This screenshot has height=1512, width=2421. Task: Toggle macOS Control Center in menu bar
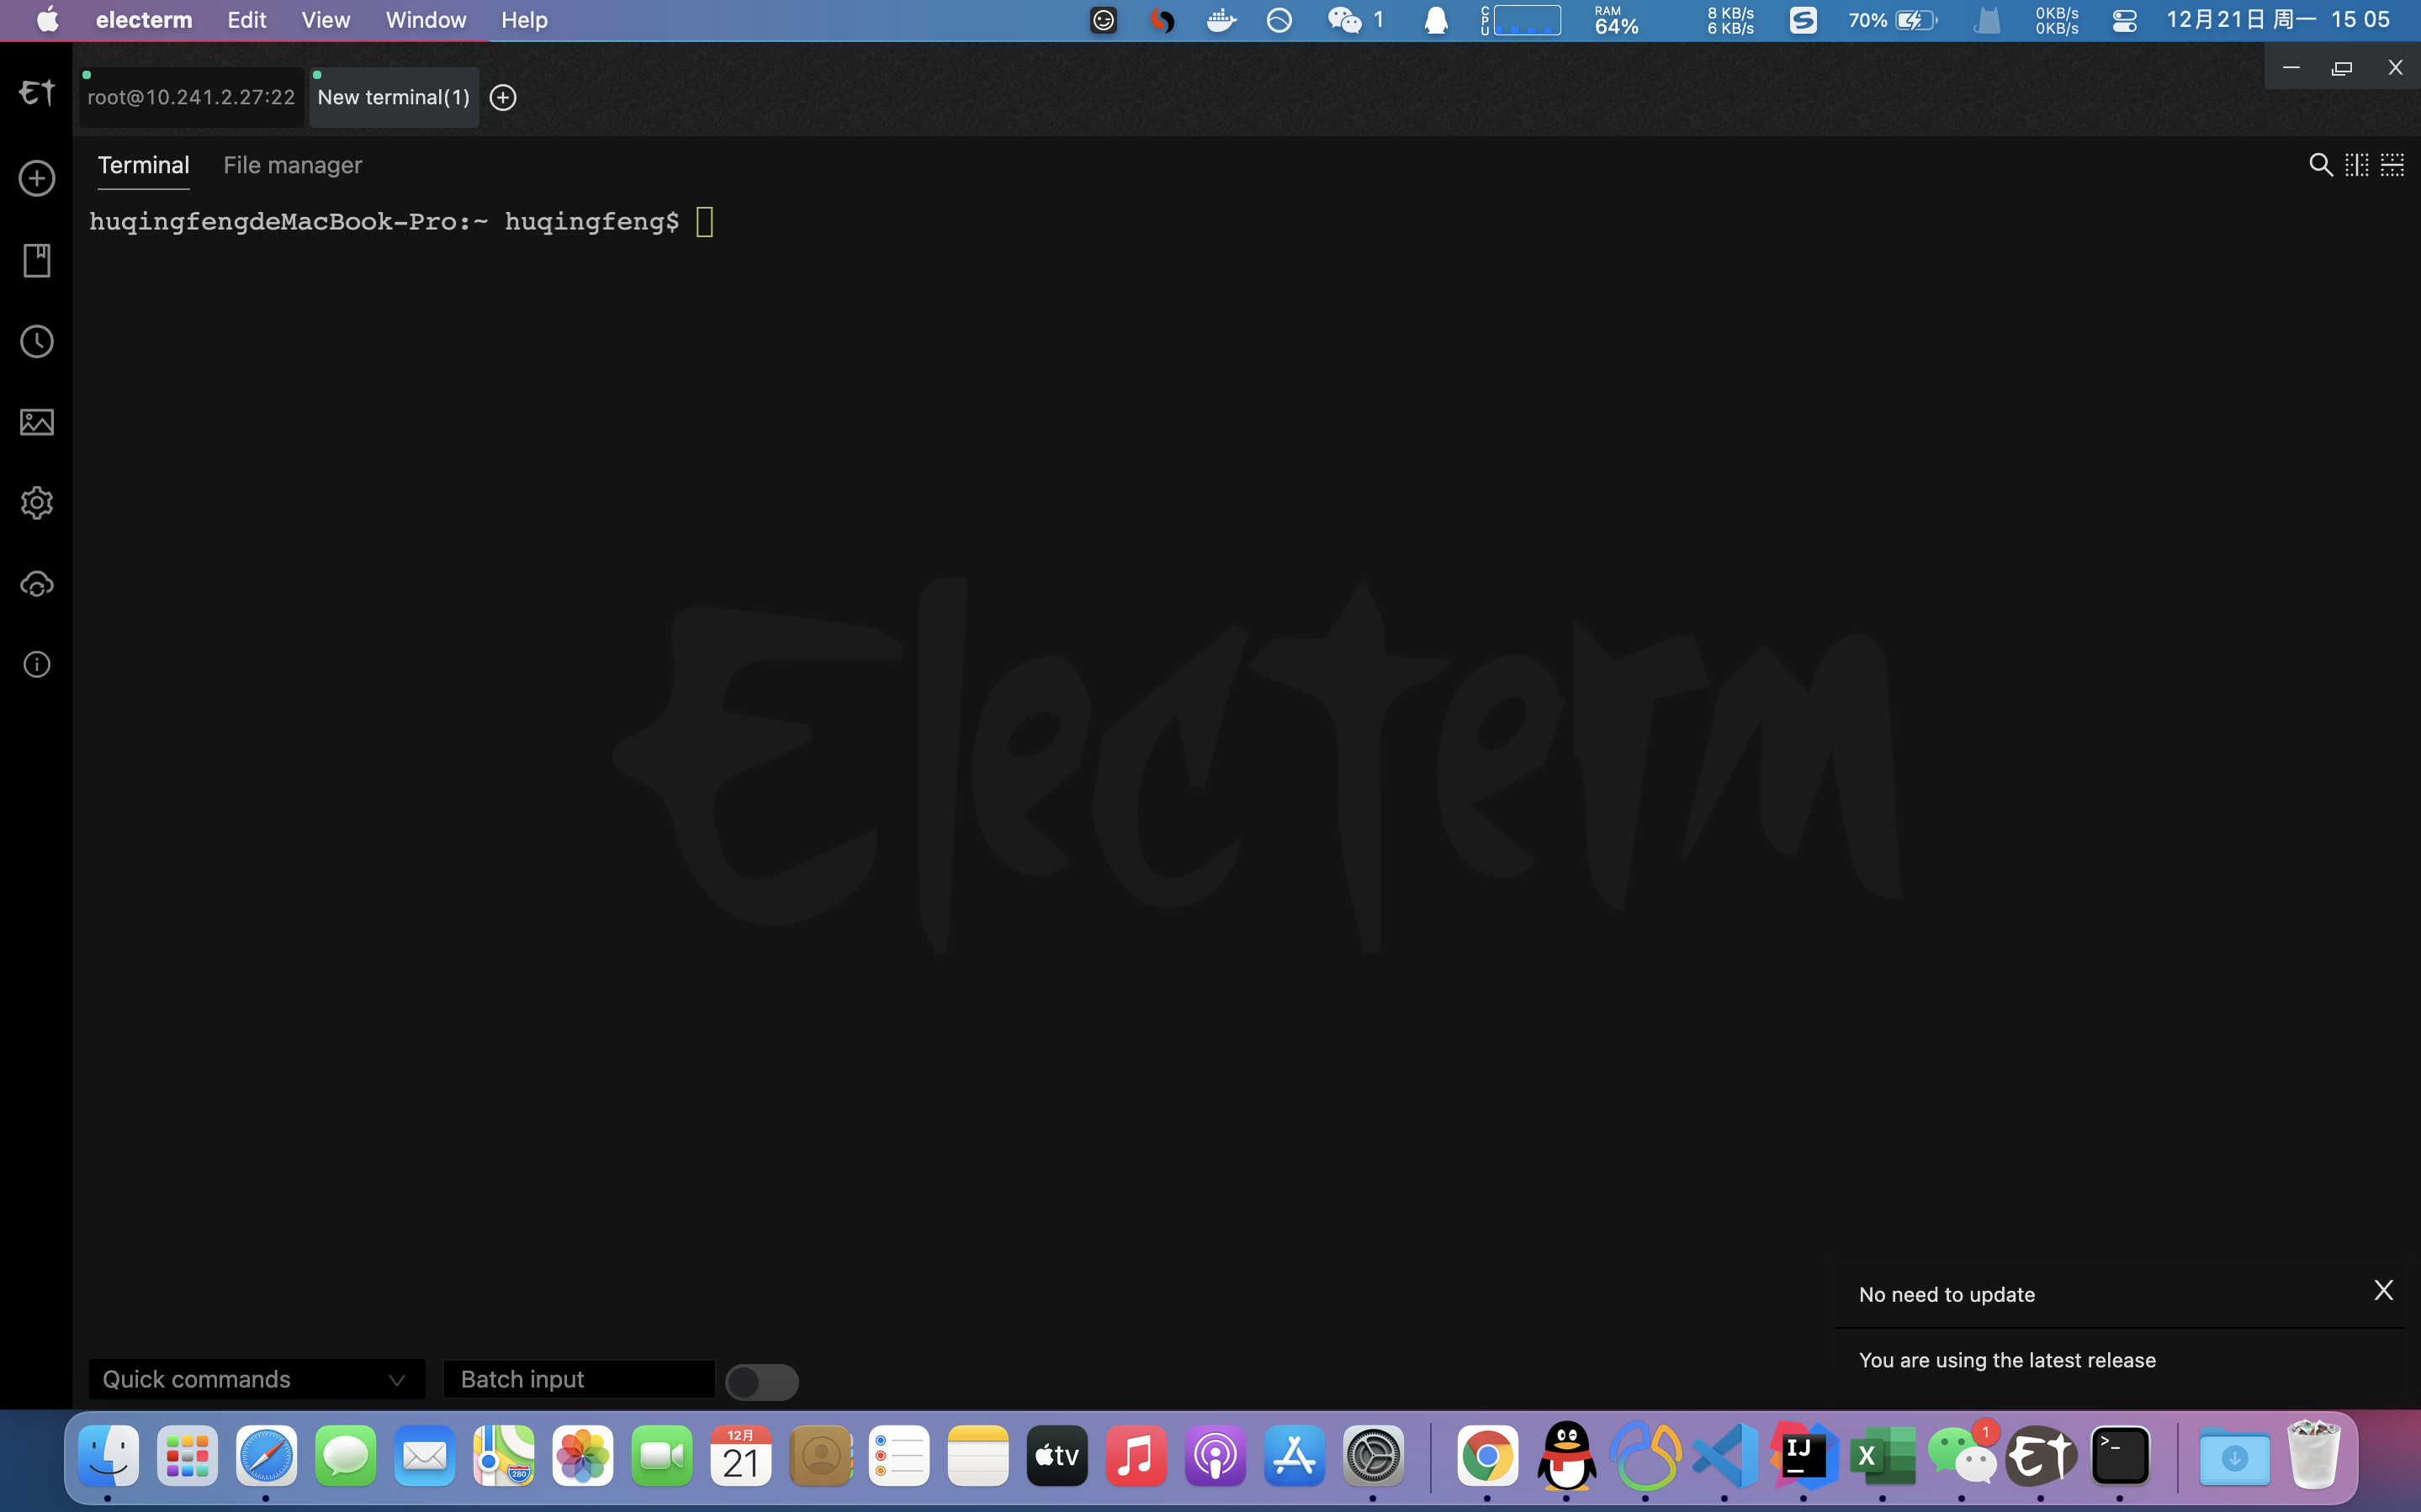(2124, 20)
